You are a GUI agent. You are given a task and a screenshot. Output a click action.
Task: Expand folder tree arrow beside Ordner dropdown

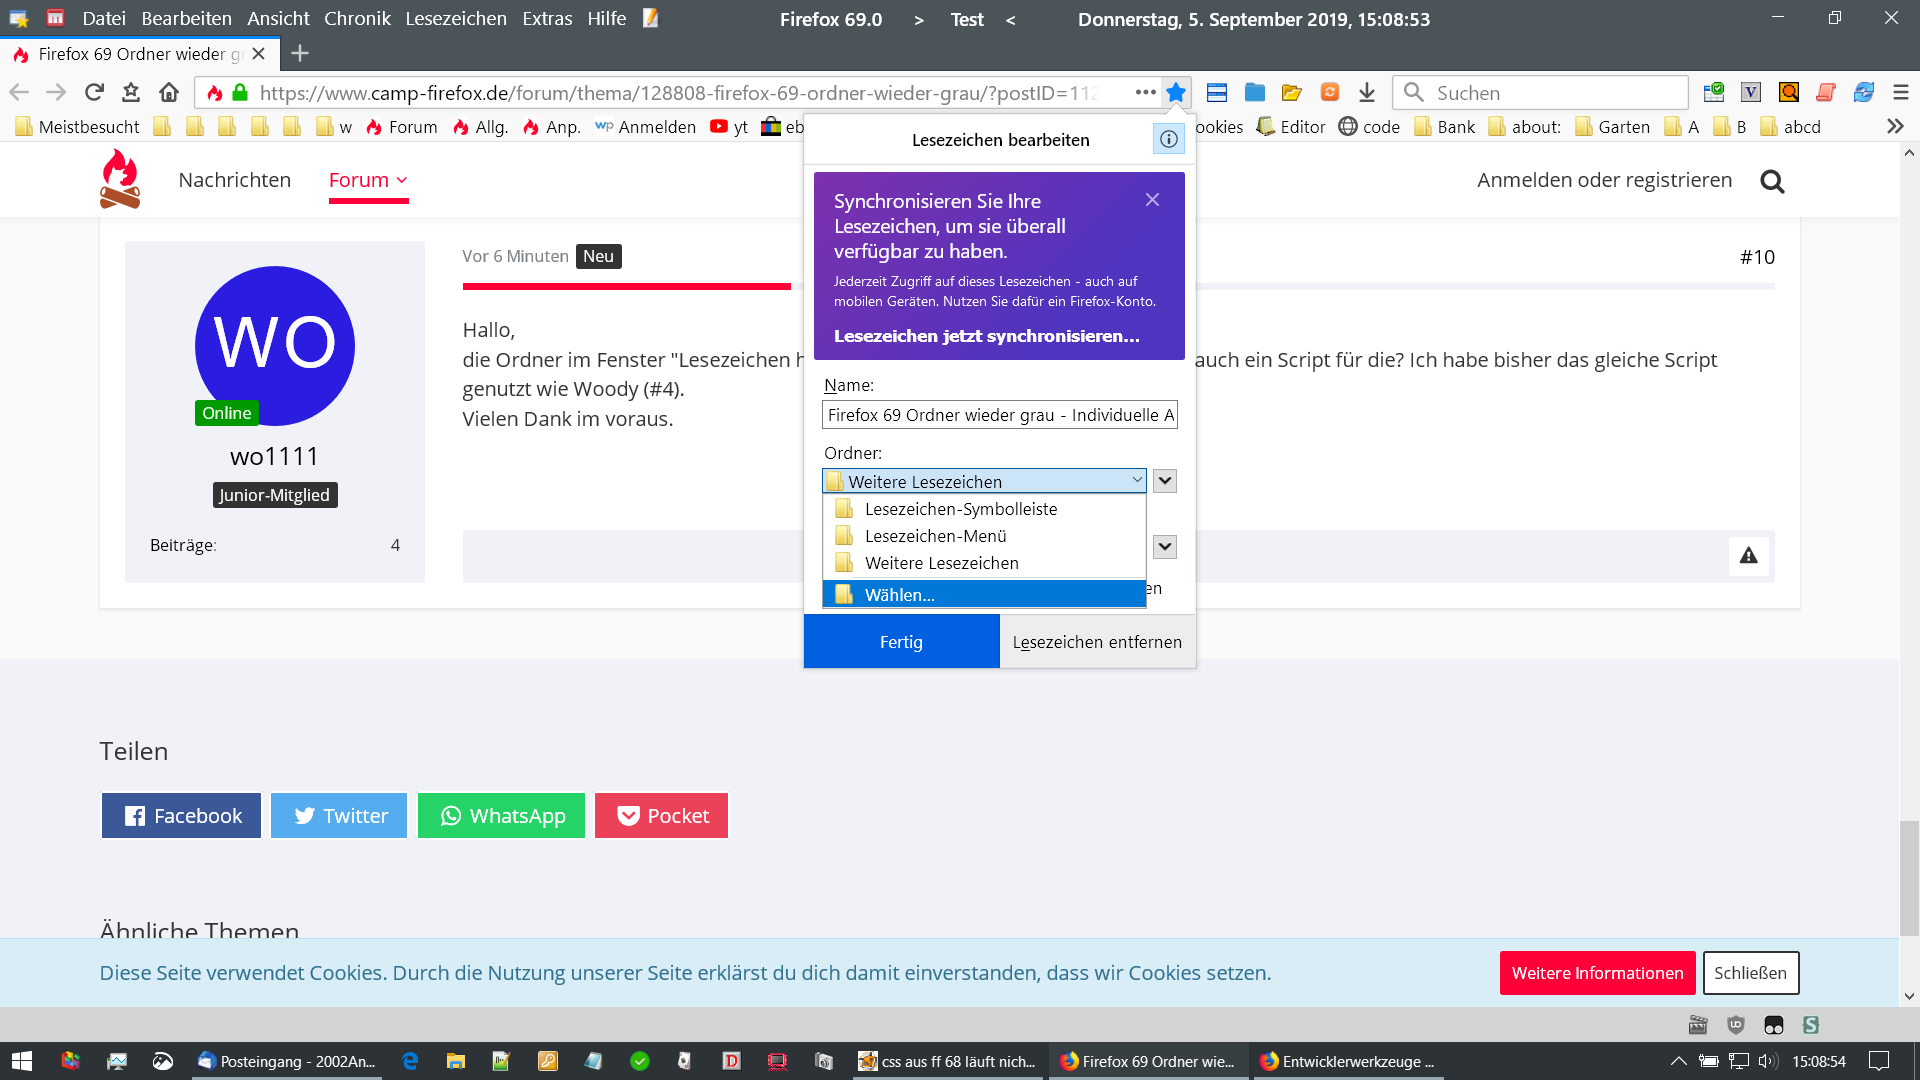point(1165,481)
